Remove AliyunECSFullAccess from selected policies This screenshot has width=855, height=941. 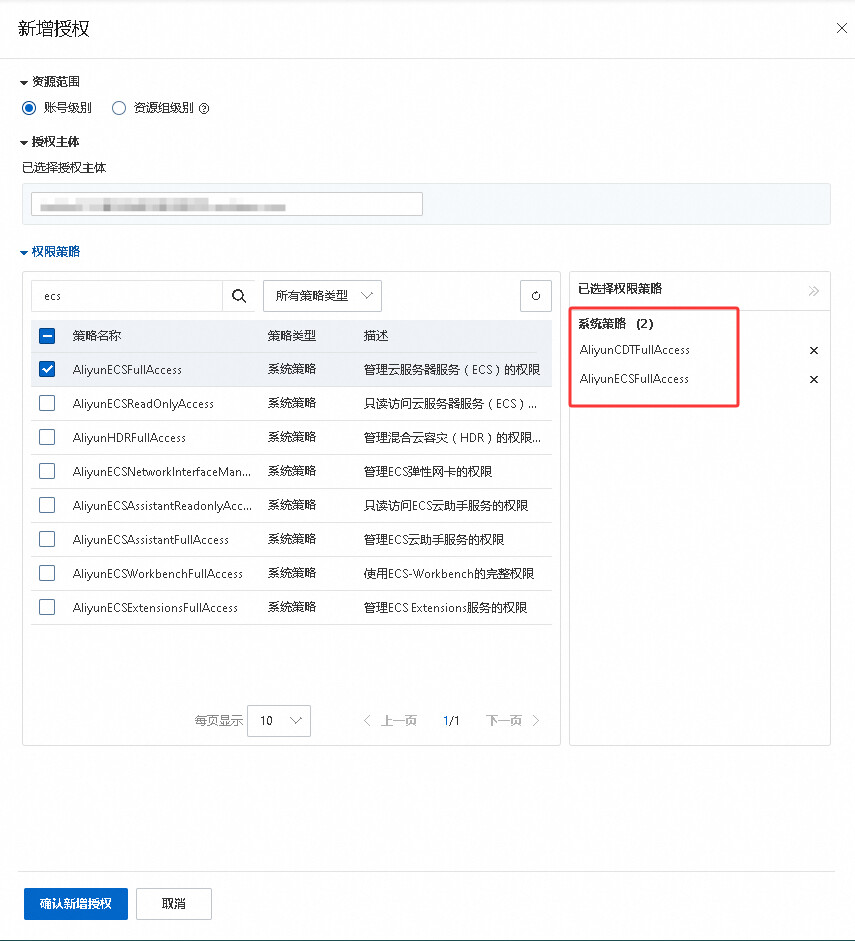click(x=814, y=379)
